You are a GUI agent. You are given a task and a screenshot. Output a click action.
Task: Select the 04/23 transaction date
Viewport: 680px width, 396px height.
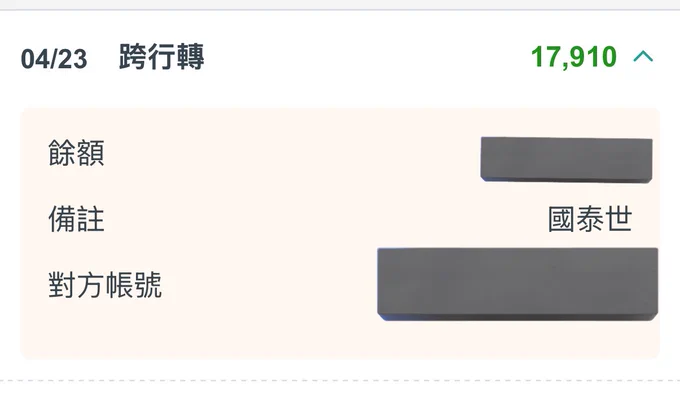pos(54,59)
